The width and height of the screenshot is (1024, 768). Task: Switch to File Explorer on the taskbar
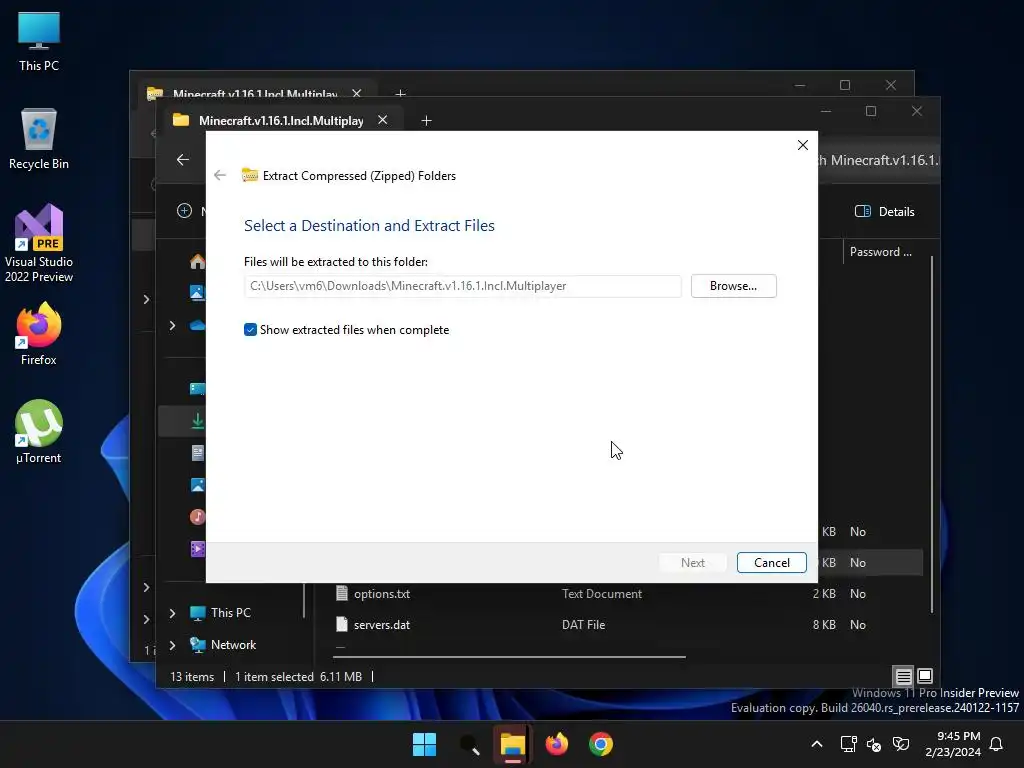pos(513,744)
